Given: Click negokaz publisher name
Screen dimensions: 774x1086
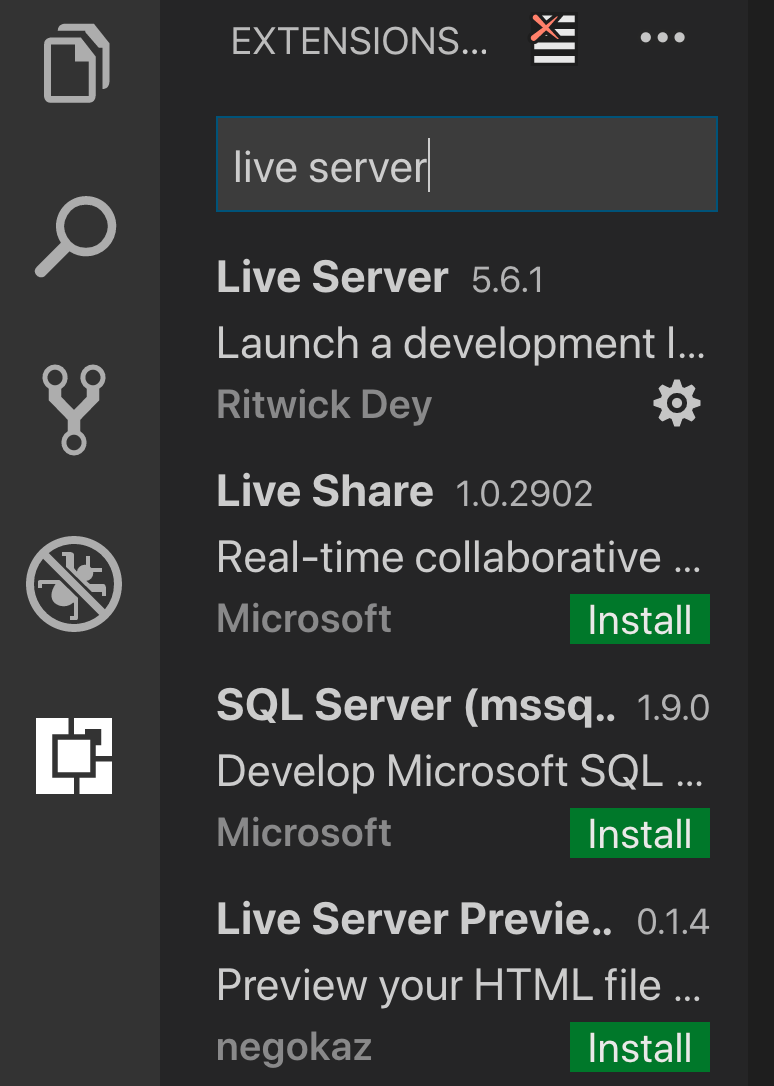Looking at the screenshot, I should (294, 1047).
